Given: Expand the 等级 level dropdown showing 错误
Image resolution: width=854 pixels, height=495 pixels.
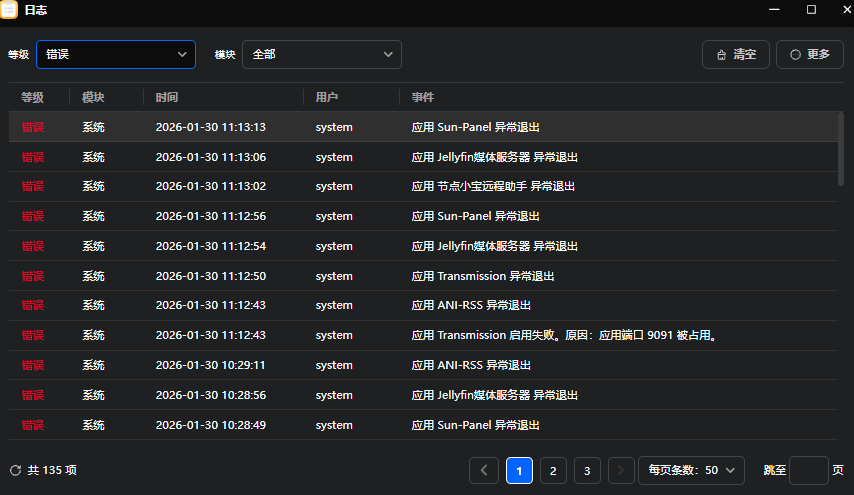Looking at the screenshot, I should (x=116, y=55).
